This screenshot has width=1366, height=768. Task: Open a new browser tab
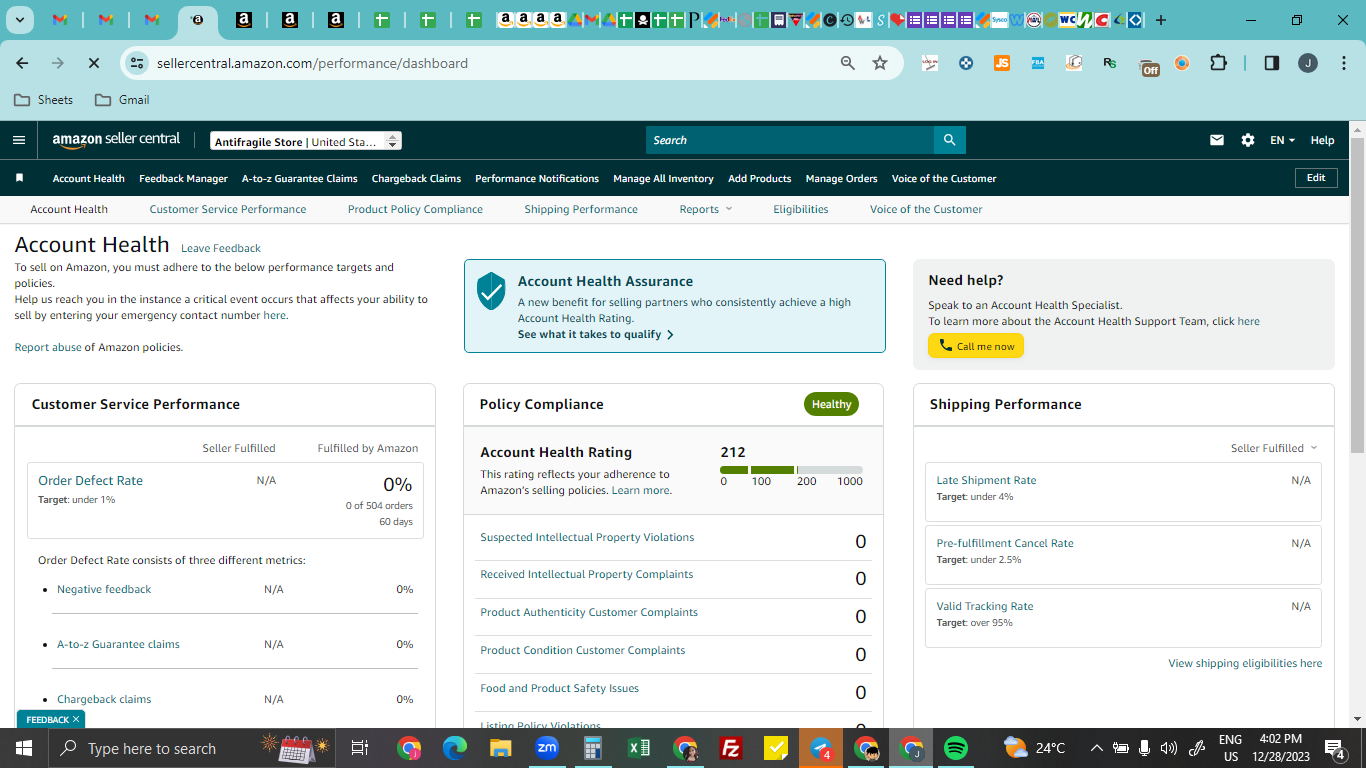(x=1161, y=20)
